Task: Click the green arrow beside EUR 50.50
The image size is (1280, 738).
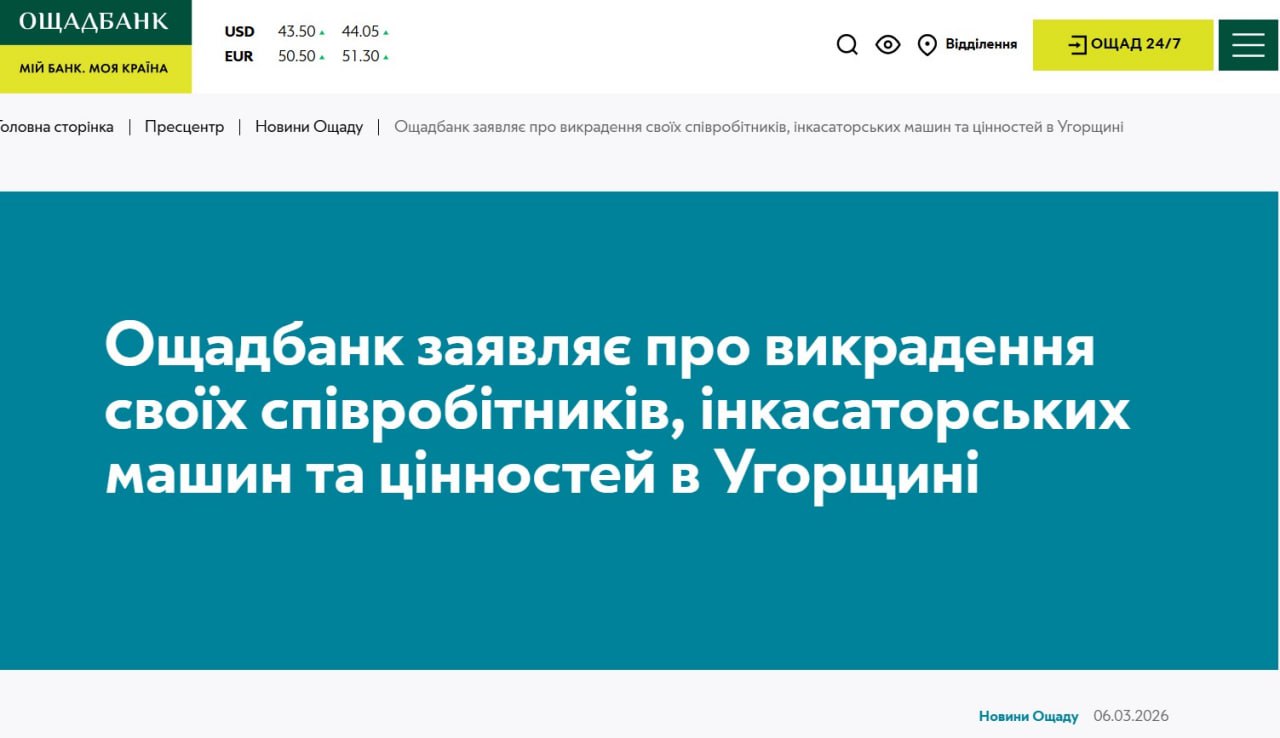Action: click(322, 57)
